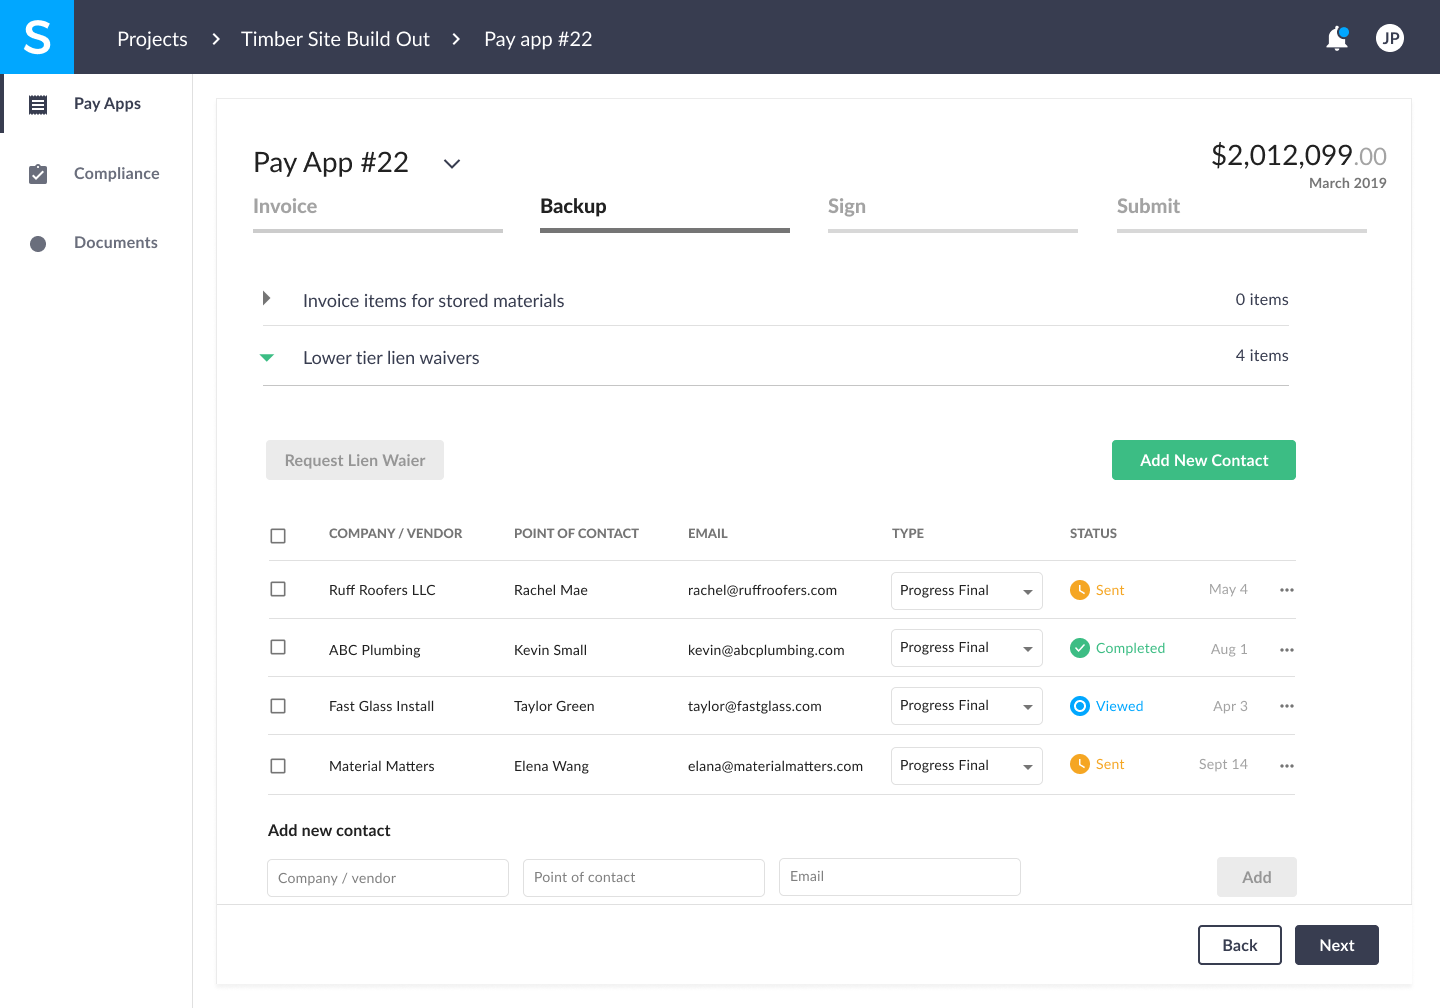Open more options for ABC Plumbing row
1440x1008 pixels.
coord(1287,650)
